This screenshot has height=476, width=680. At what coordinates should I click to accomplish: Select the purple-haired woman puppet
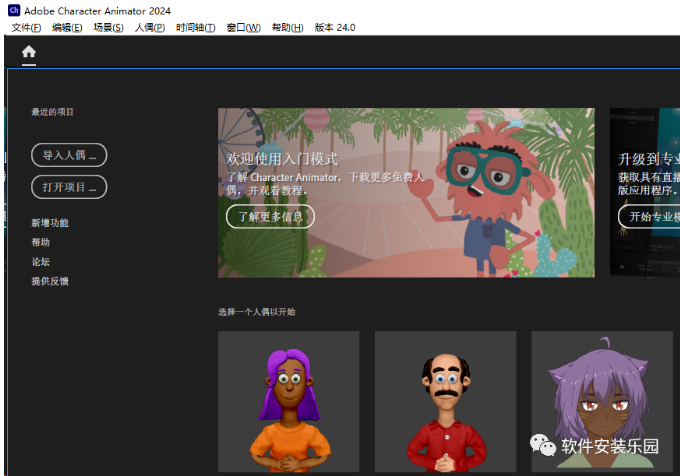coord(289,402)
